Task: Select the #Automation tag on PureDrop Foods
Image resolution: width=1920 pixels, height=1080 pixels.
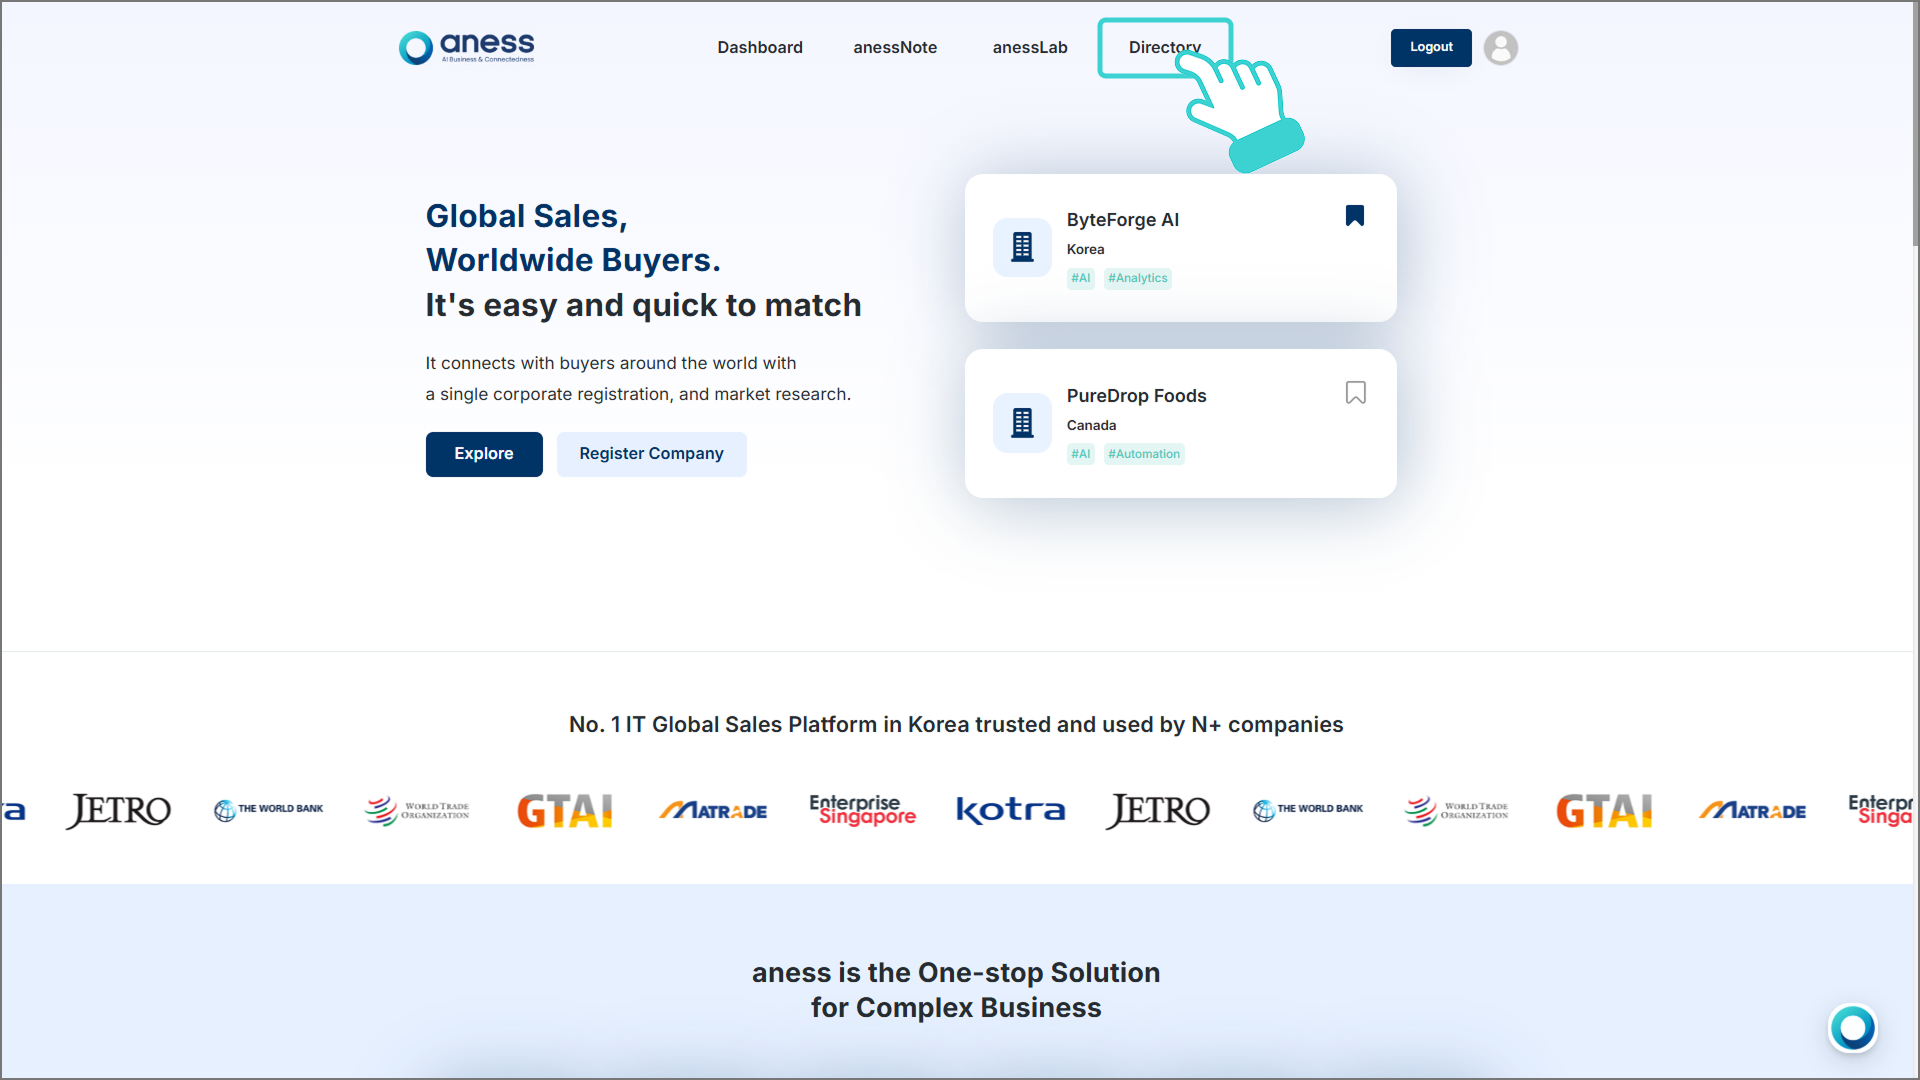Action: click(x=1143, y=454)
